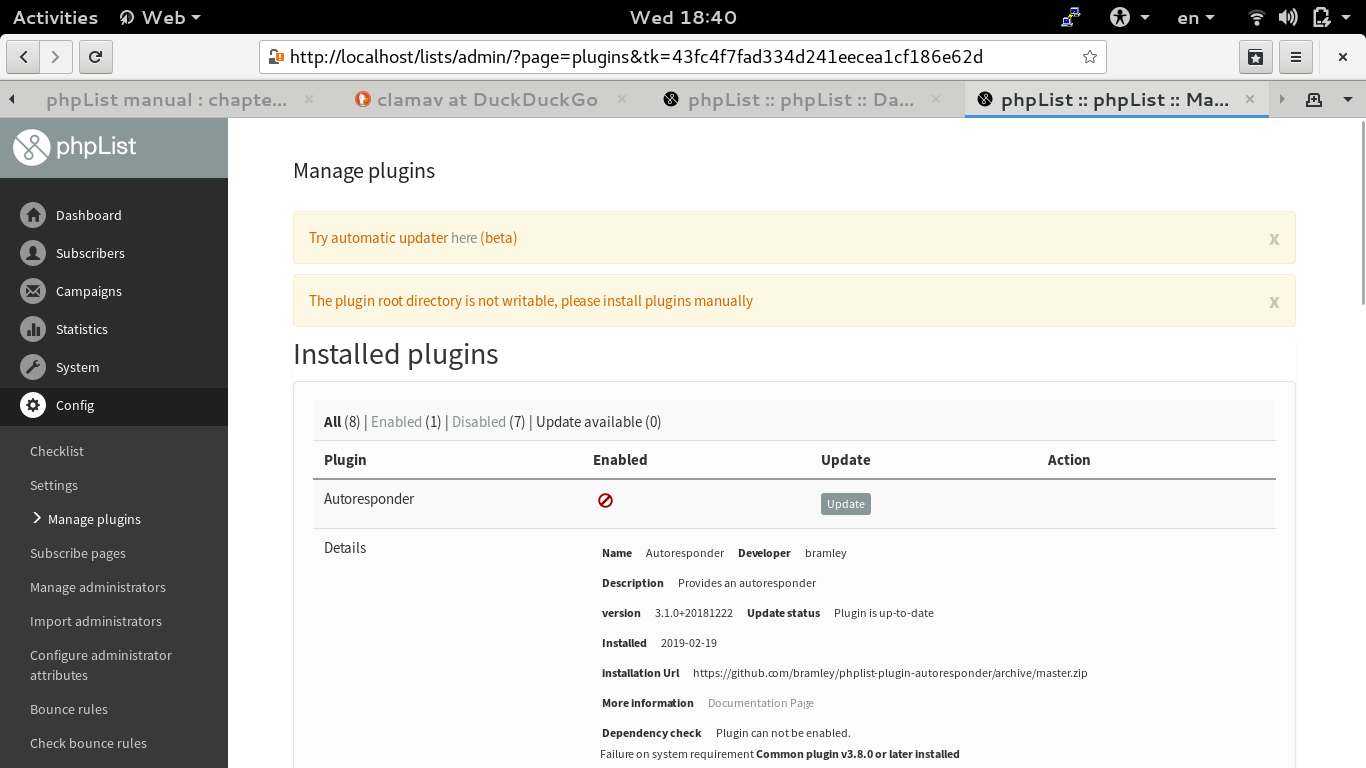This screenshot has width=1366, height=768.
Task: Expand the Manage plugins chevron
Action: coord(37,519)
